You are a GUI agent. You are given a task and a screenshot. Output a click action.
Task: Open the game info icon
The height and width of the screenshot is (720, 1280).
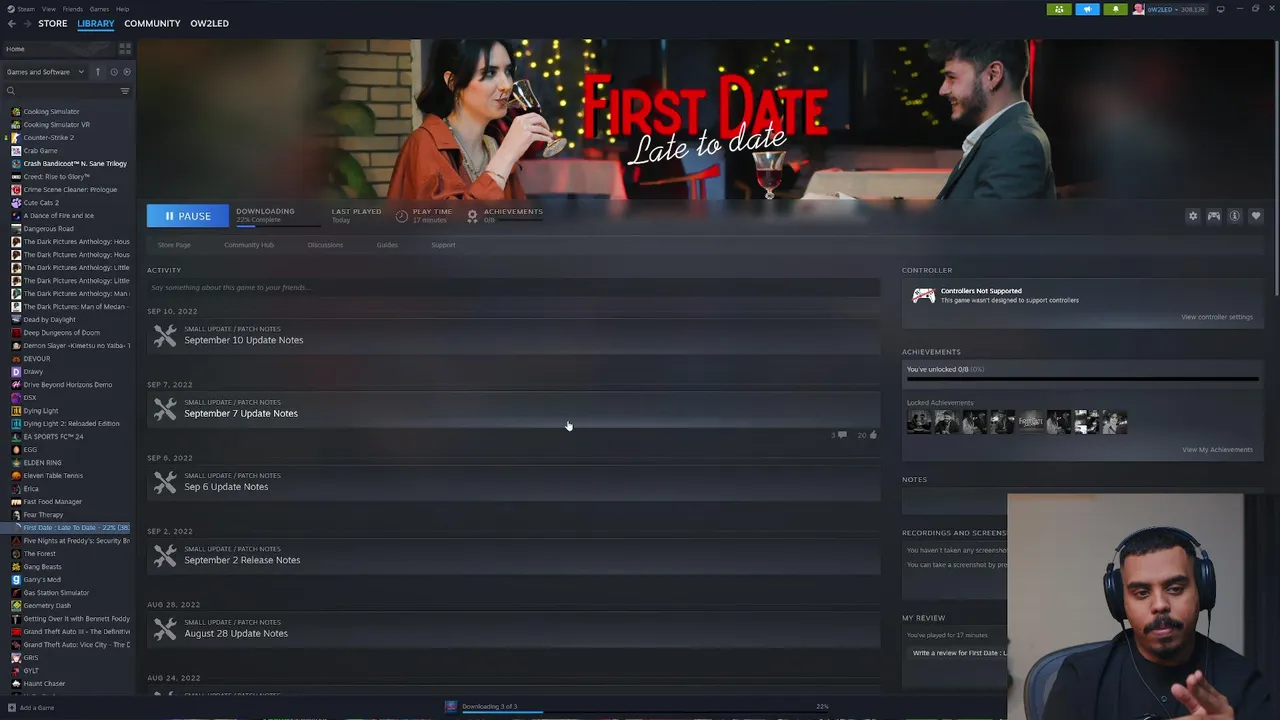click(1235, 216)
